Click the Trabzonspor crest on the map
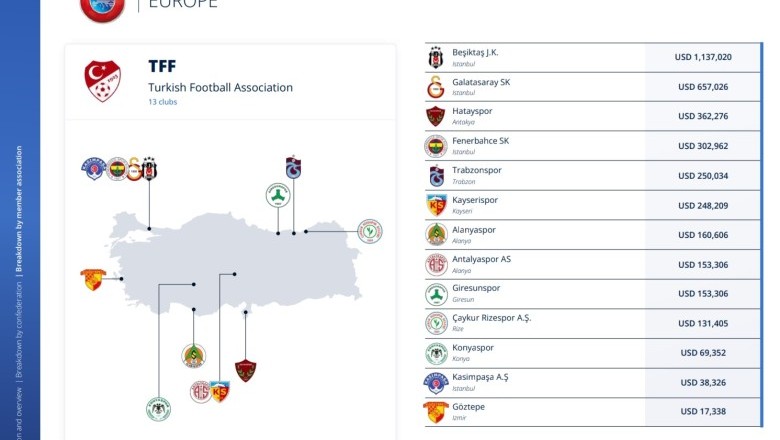This screenshot has width=780, height=440. click(293, 167)
